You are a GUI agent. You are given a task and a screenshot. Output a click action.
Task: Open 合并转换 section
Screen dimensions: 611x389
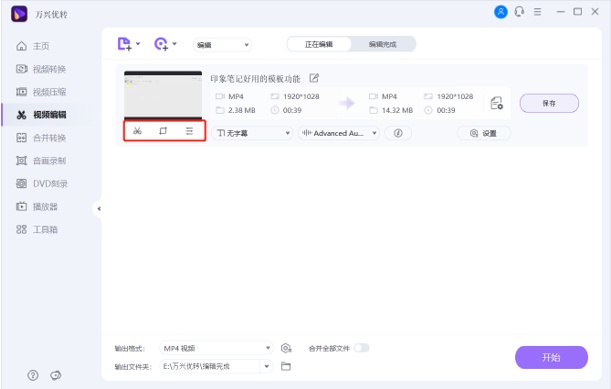41,138
